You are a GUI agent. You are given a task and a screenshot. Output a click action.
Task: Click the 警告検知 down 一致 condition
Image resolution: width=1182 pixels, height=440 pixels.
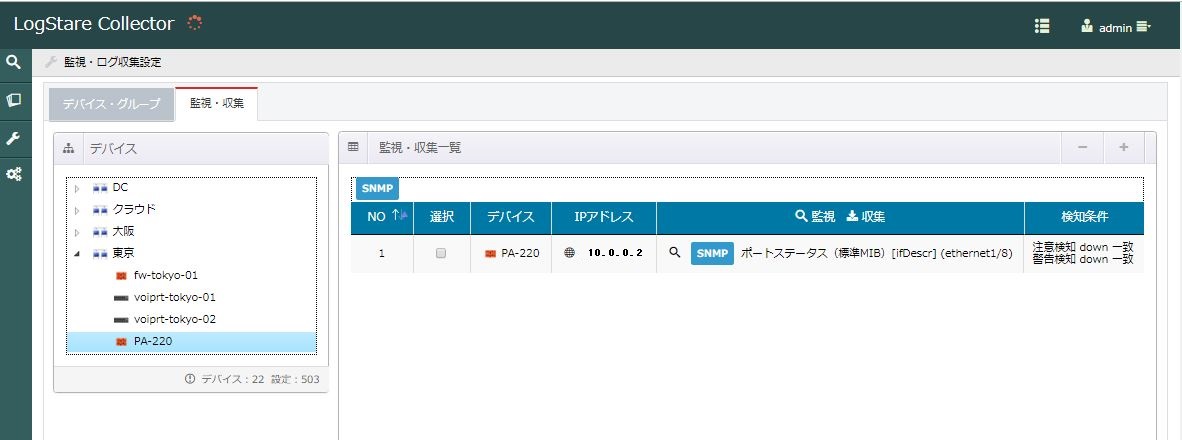(1082, 259)
